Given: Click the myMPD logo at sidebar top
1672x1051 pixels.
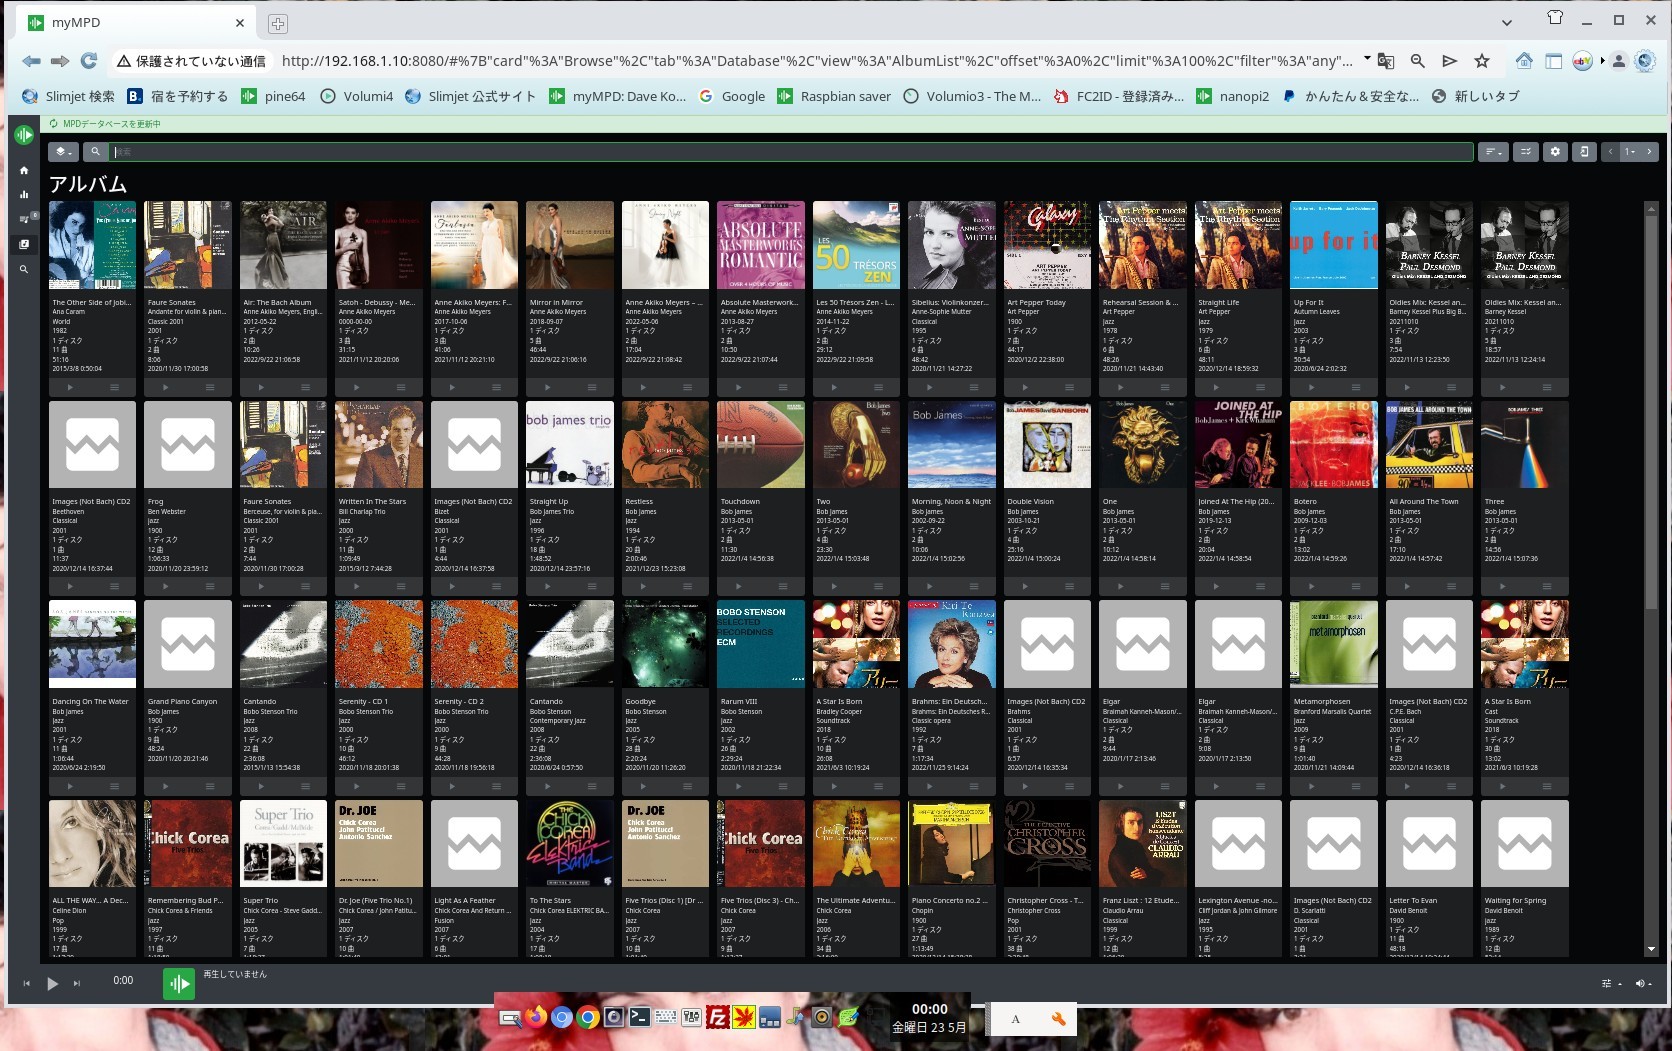Looking at the screenshot, I should click(x=24, y=135).
